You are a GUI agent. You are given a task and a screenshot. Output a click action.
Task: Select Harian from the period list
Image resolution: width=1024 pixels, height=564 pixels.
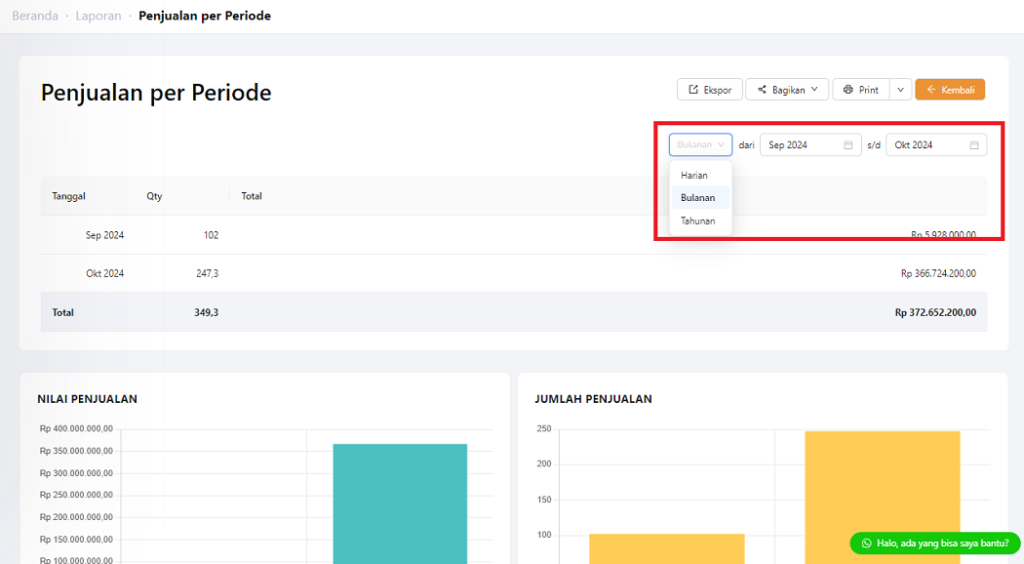[x=700, y=175]
